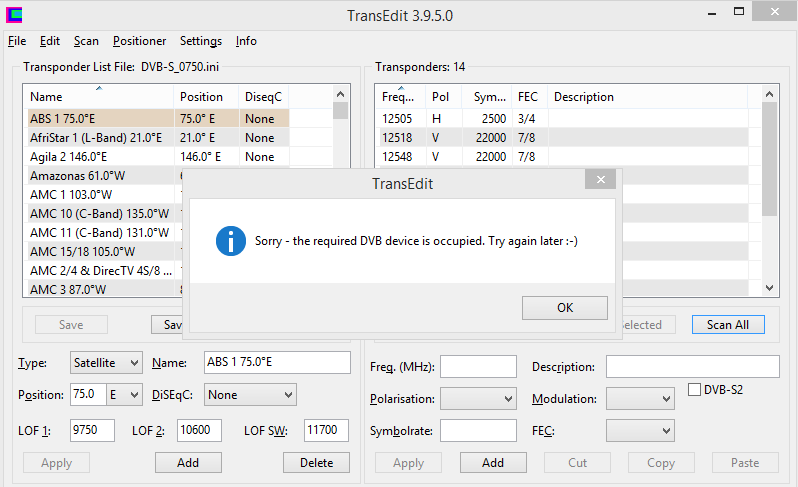Select ABS 1 75.0°E satellite row
This screenshot has width=798, height=487.
pos(159,119)
